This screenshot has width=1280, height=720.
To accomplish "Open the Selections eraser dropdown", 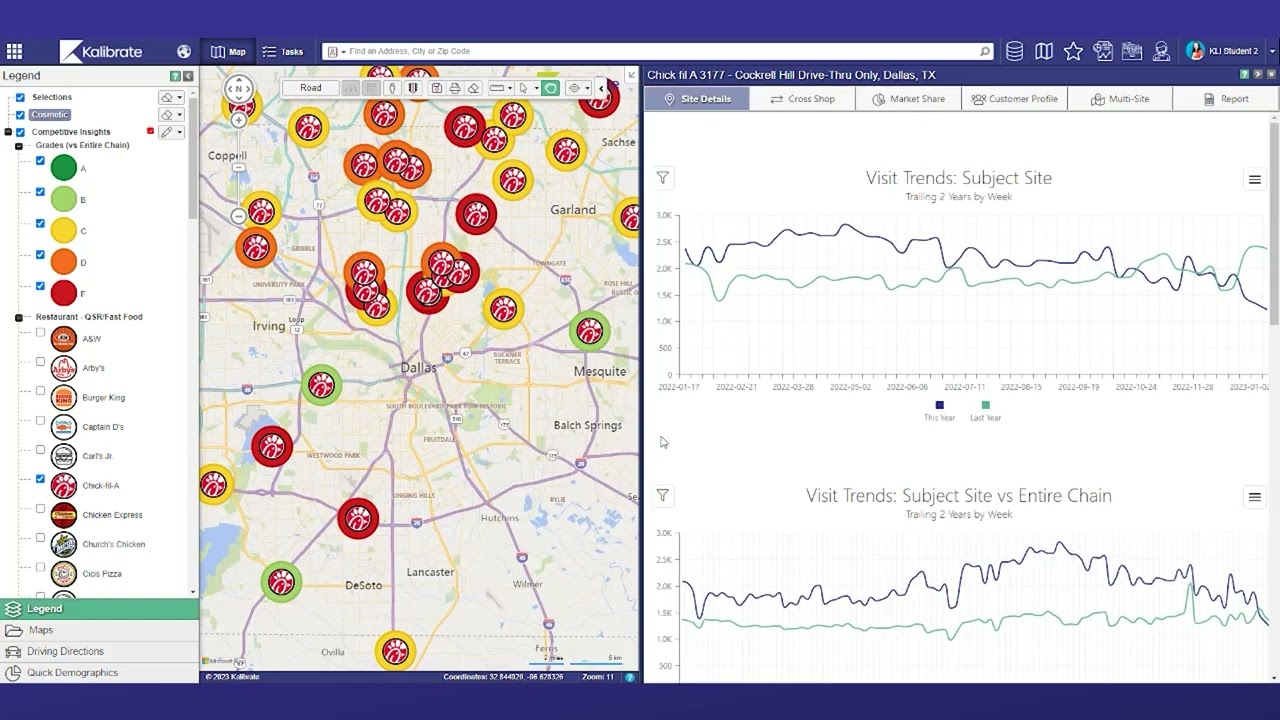I will (179, 97).
